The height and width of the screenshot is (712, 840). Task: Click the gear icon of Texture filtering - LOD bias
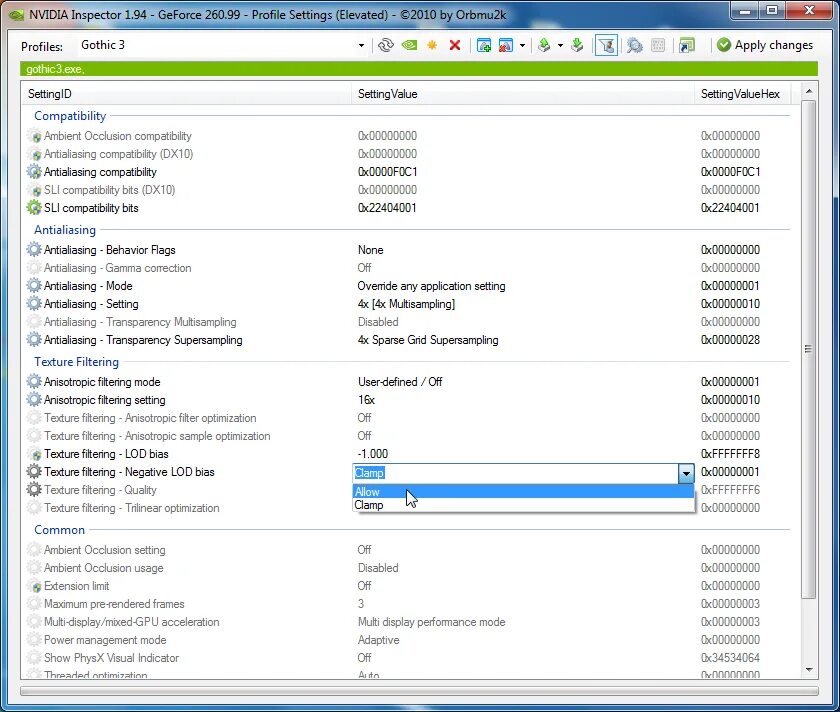[x=34, y=454]
